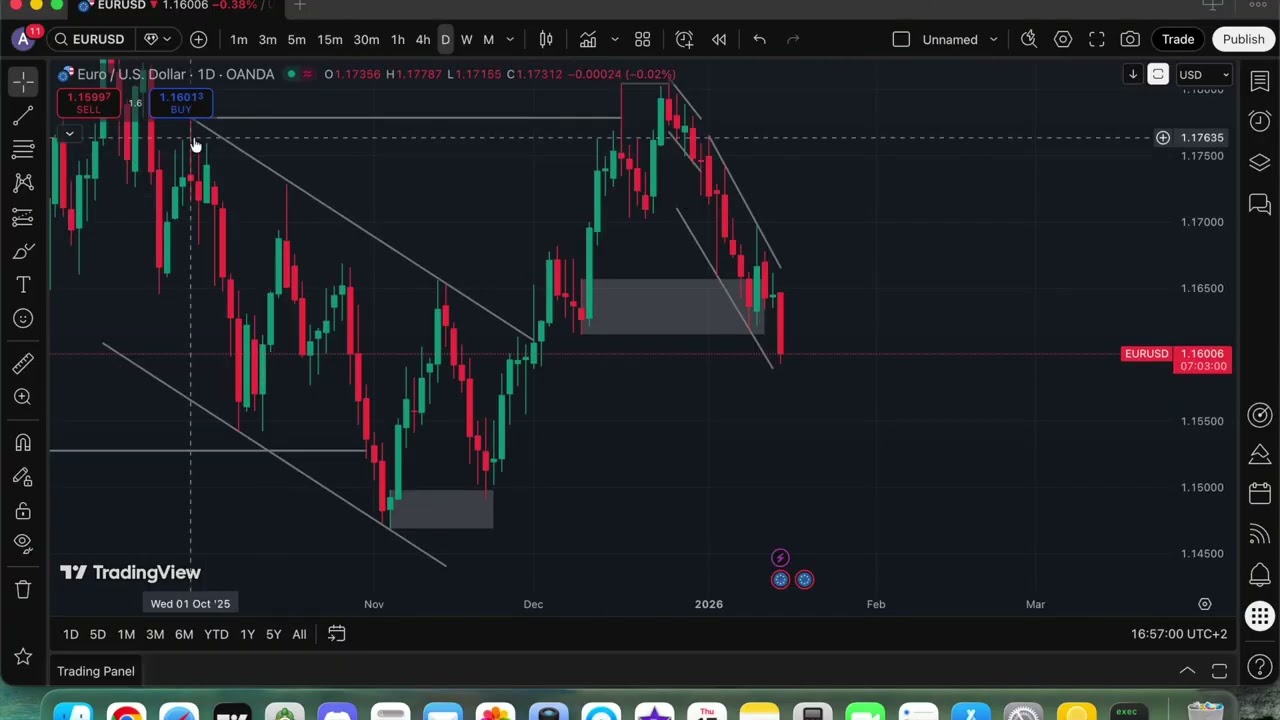
Task: Add symbol with compare plus button
Action: pyautogui.click(x=198, y=39)
